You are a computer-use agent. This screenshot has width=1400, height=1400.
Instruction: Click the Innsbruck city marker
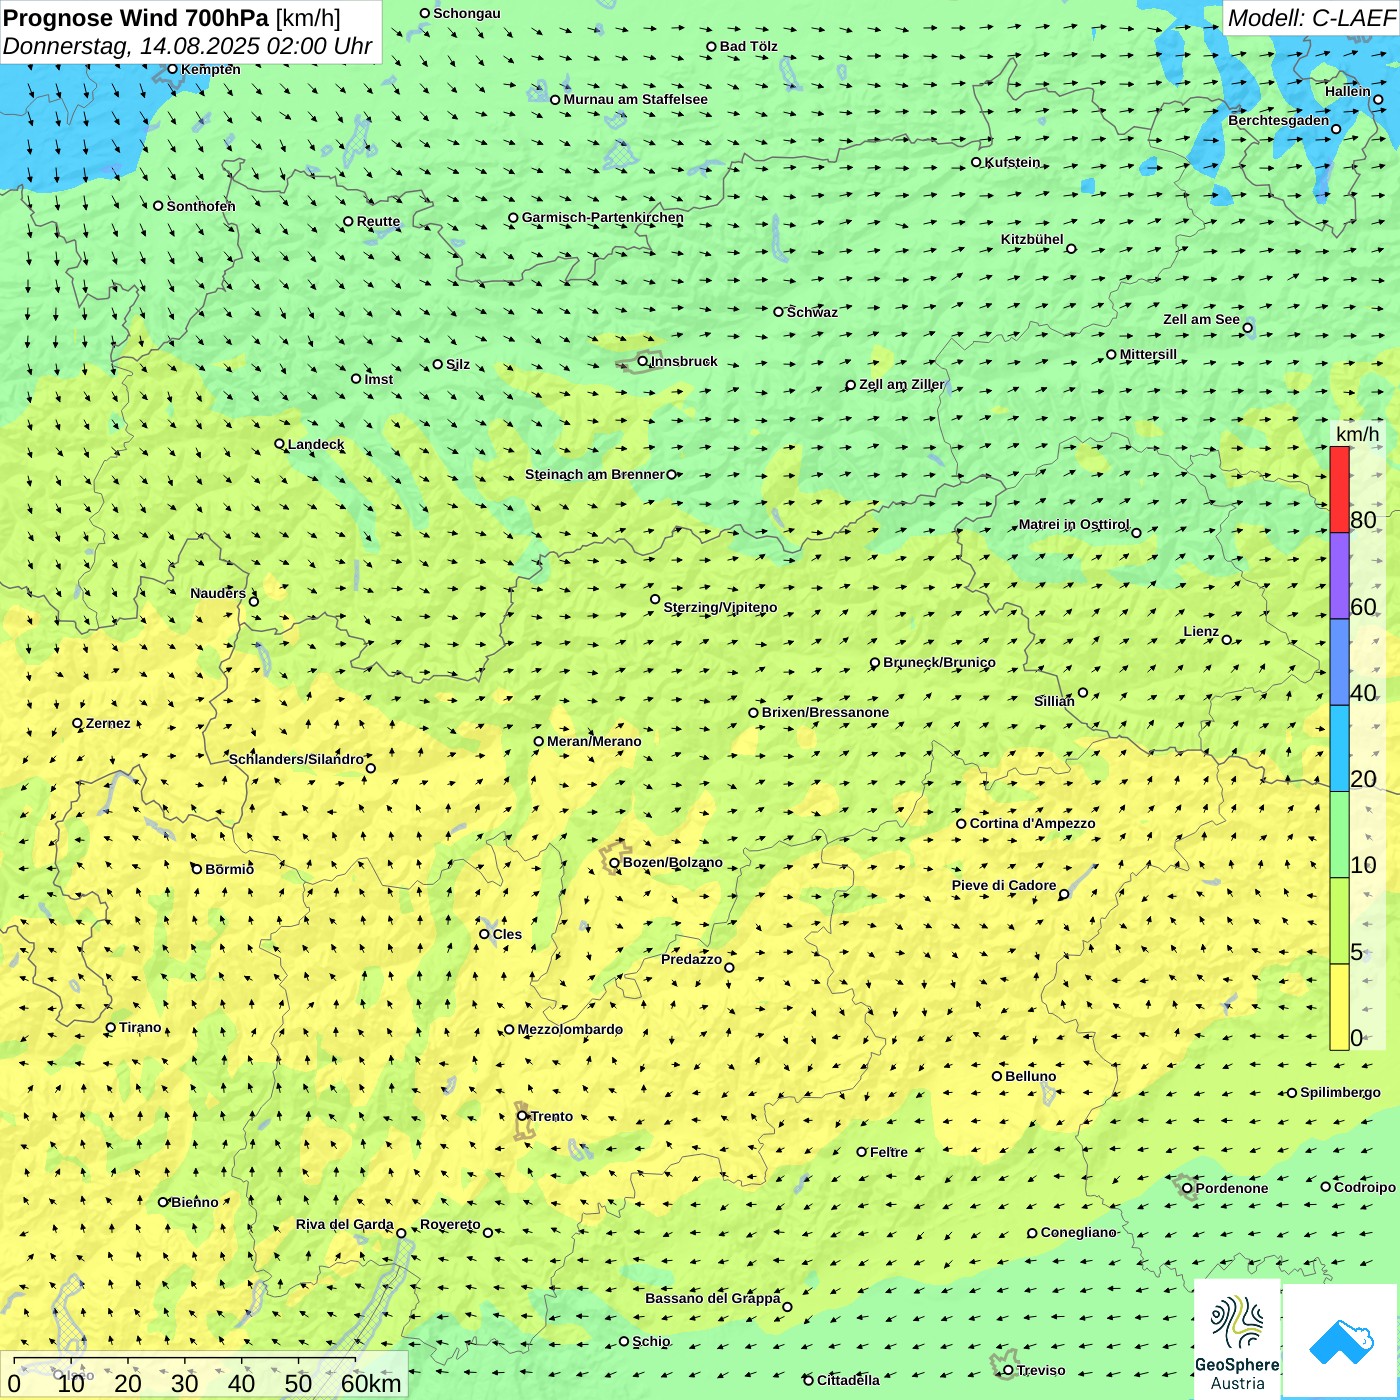(x=643, y=361)
